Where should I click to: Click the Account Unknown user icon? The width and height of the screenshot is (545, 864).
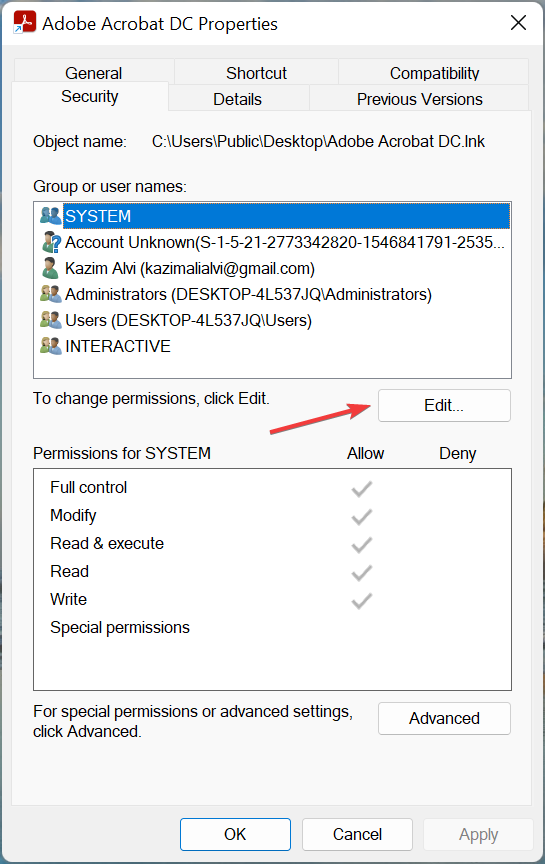[51, 242]
